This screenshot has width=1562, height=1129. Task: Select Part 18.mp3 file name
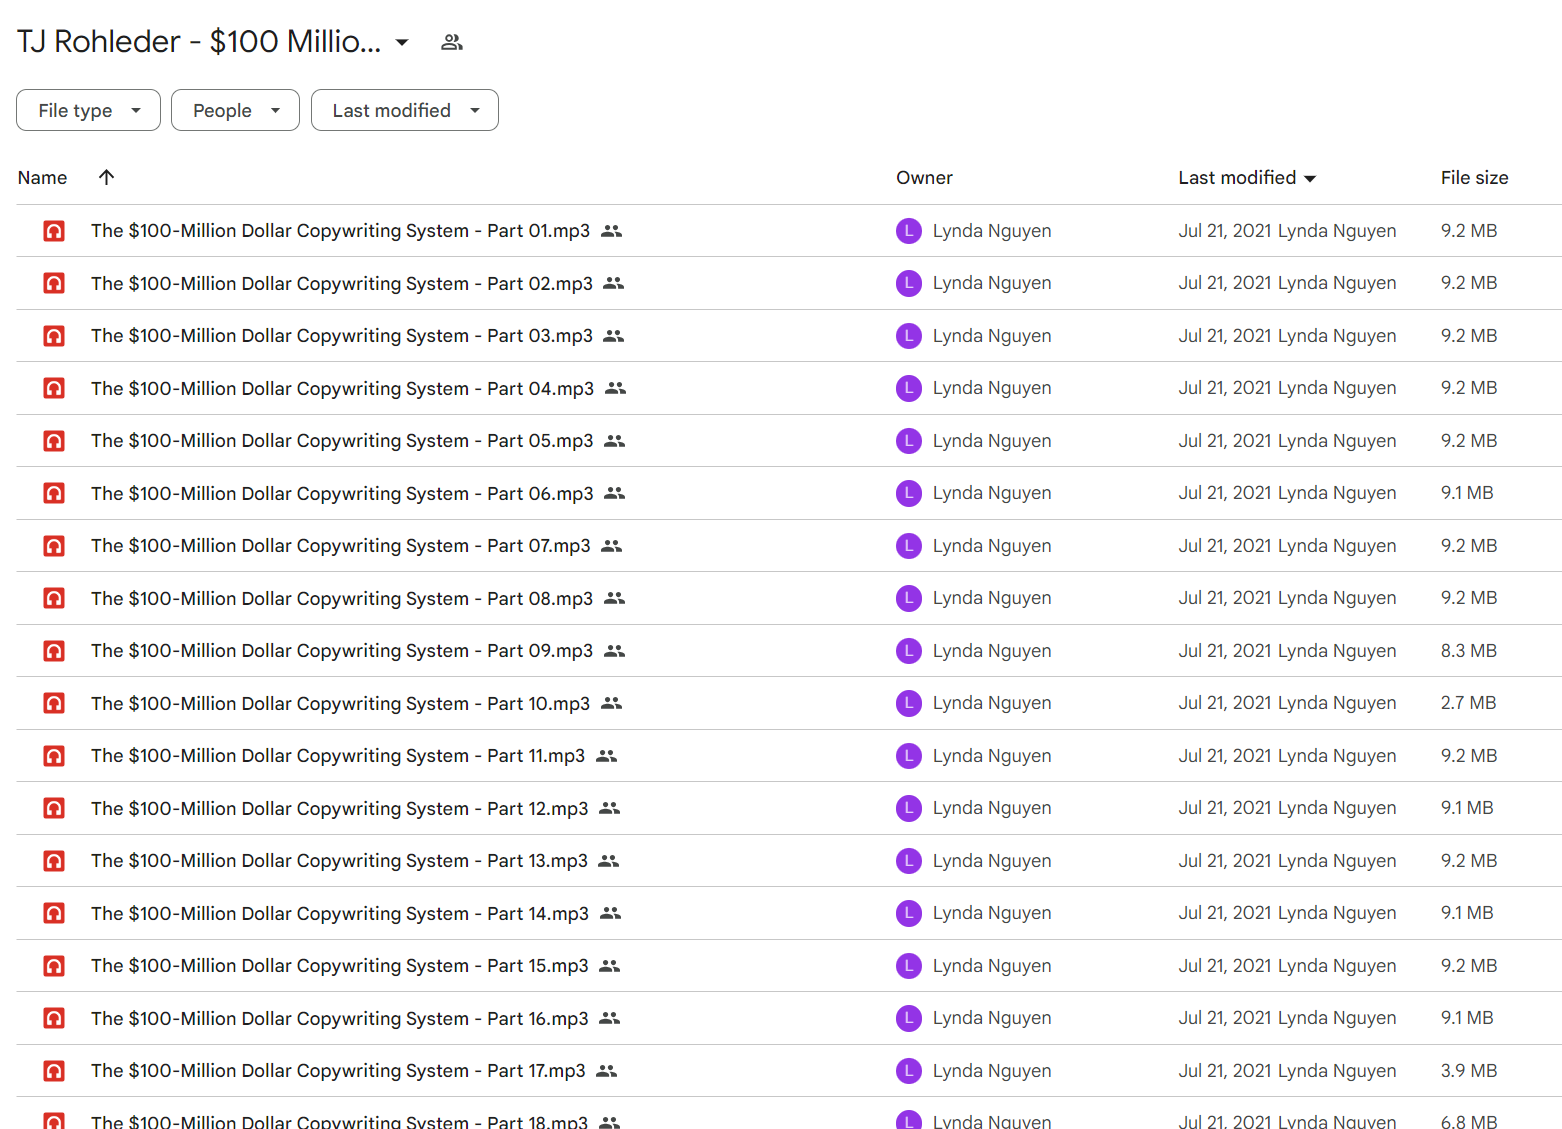pyautogui.click(x=339, y=1121)
